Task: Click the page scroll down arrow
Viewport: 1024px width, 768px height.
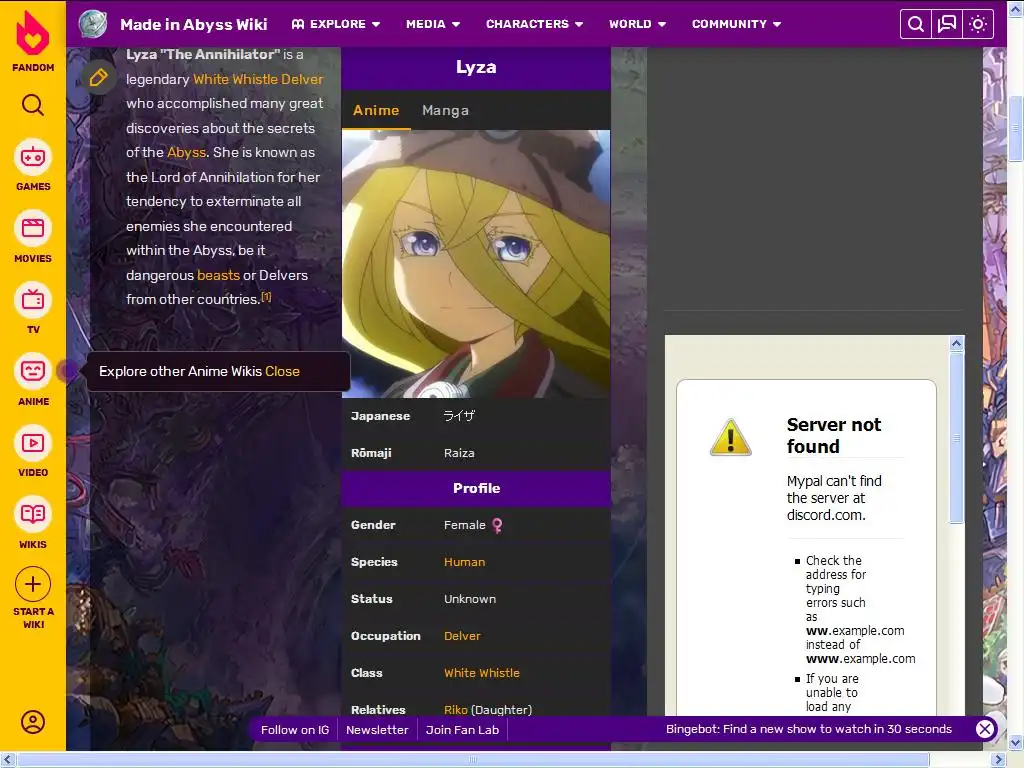Action: pos(1016,743)
